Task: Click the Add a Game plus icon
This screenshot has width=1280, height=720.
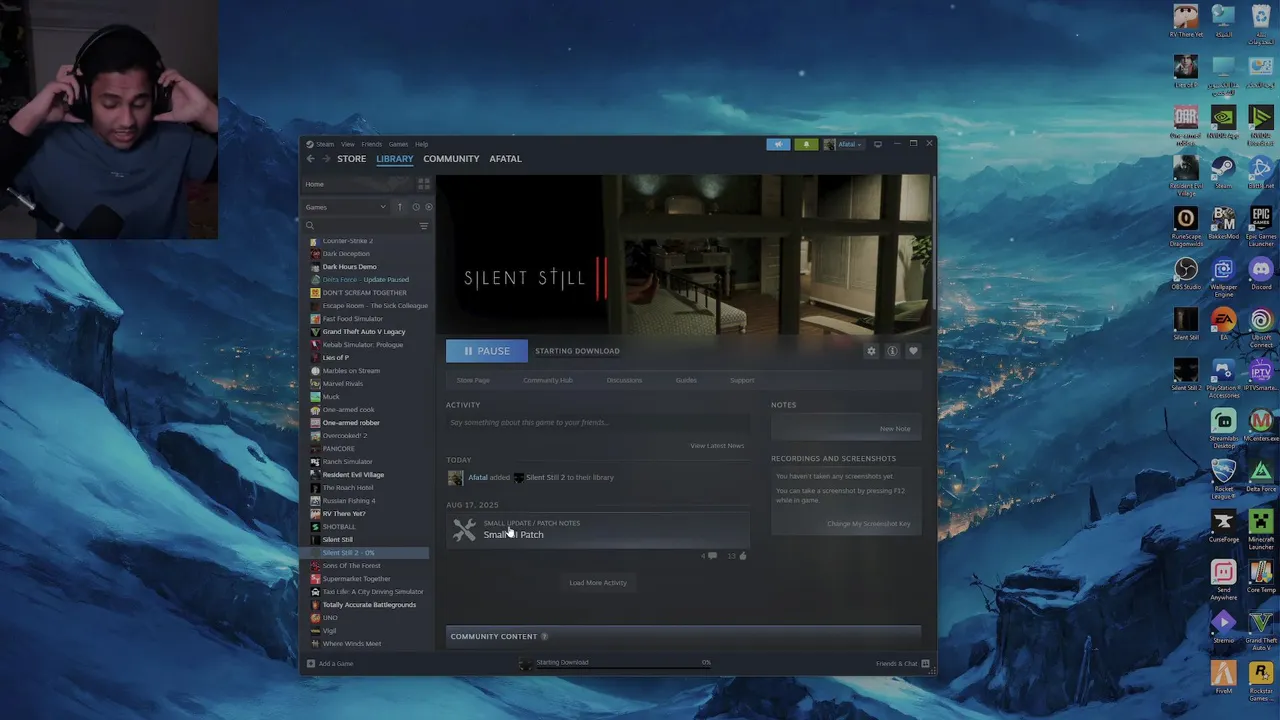Action: [311, 663]
